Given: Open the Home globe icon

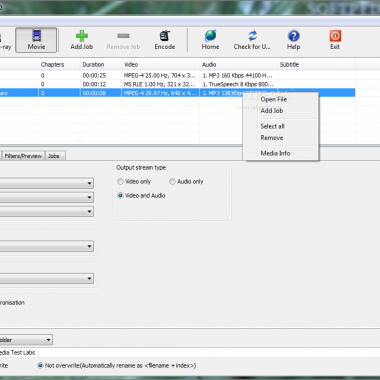Looking at the screenshot, I should pyautogui.click(x=210, y=36).
